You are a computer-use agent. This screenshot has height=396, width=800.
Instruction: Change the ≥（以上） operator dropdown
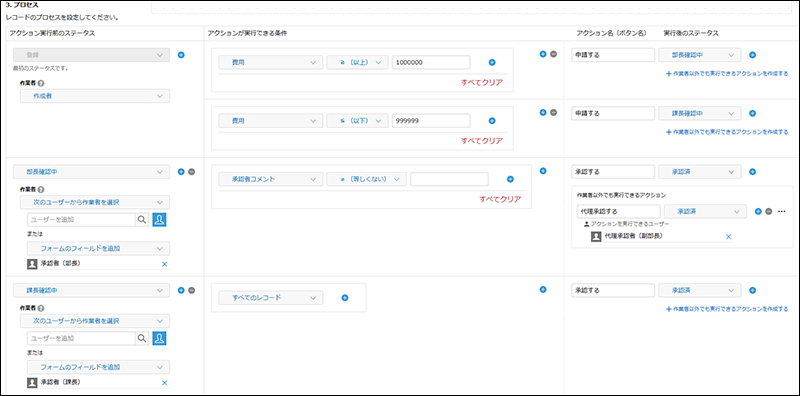pos(358,62)
